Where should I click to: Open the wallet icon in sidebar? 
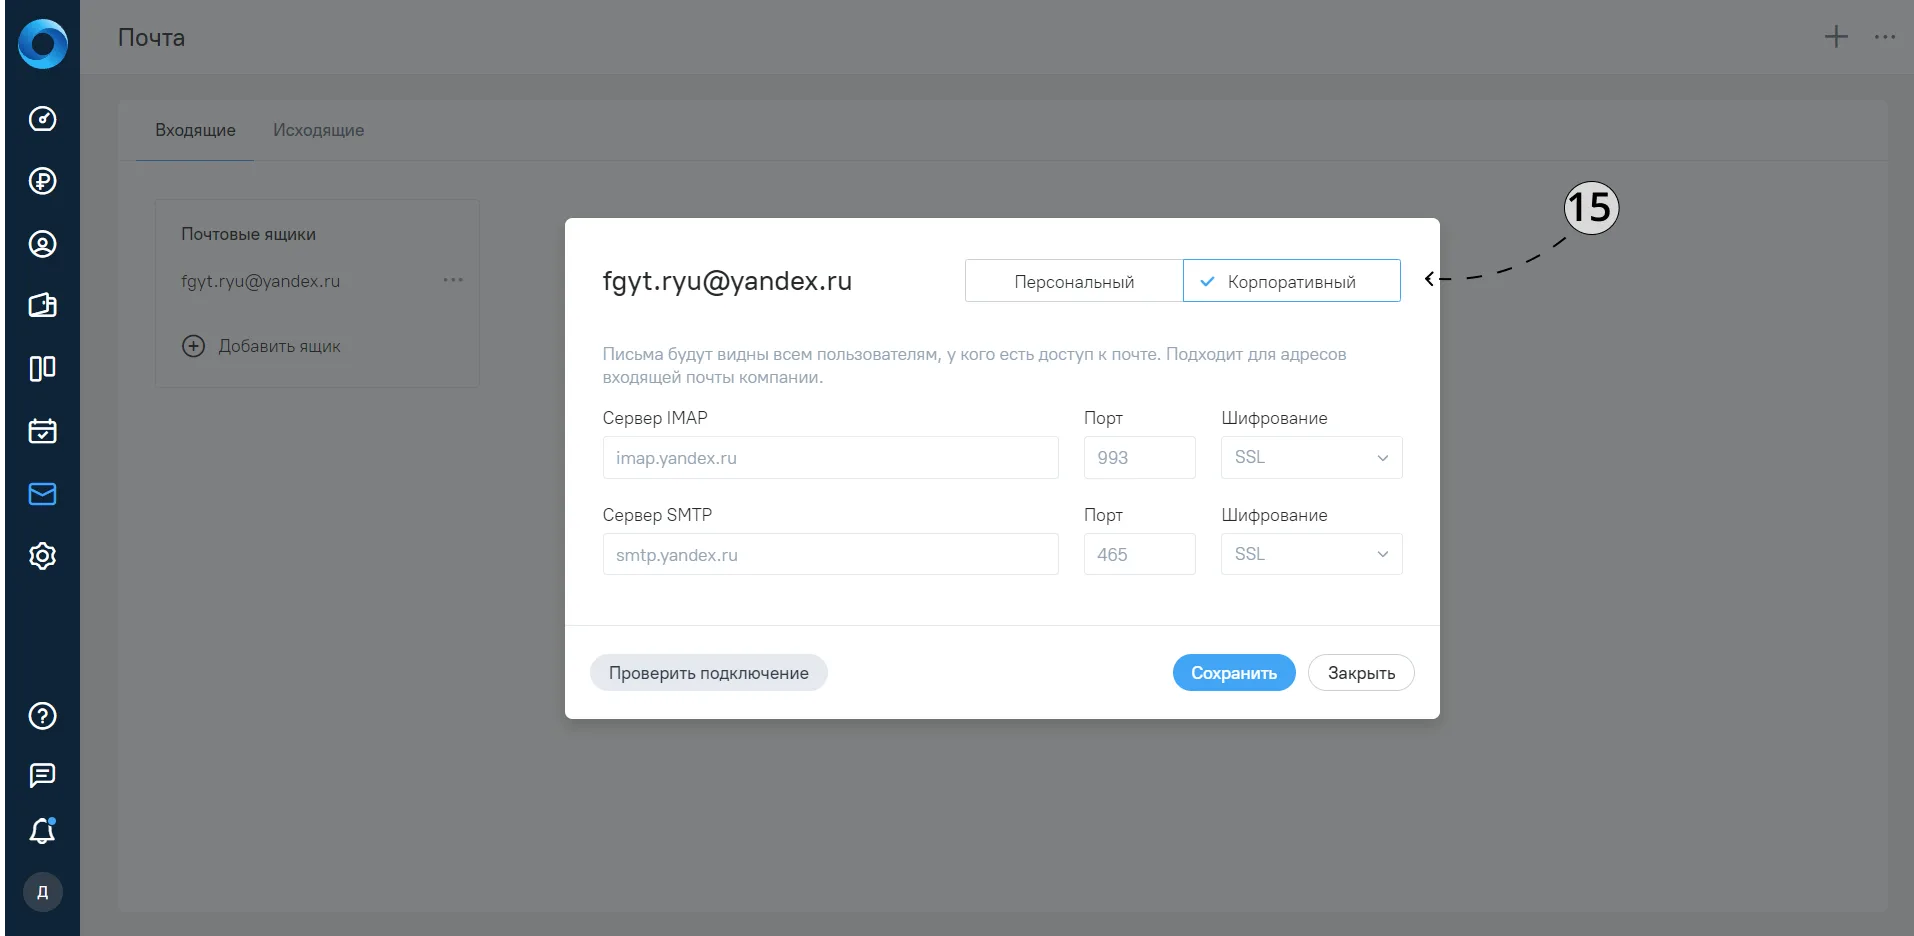tap(42, 306)
